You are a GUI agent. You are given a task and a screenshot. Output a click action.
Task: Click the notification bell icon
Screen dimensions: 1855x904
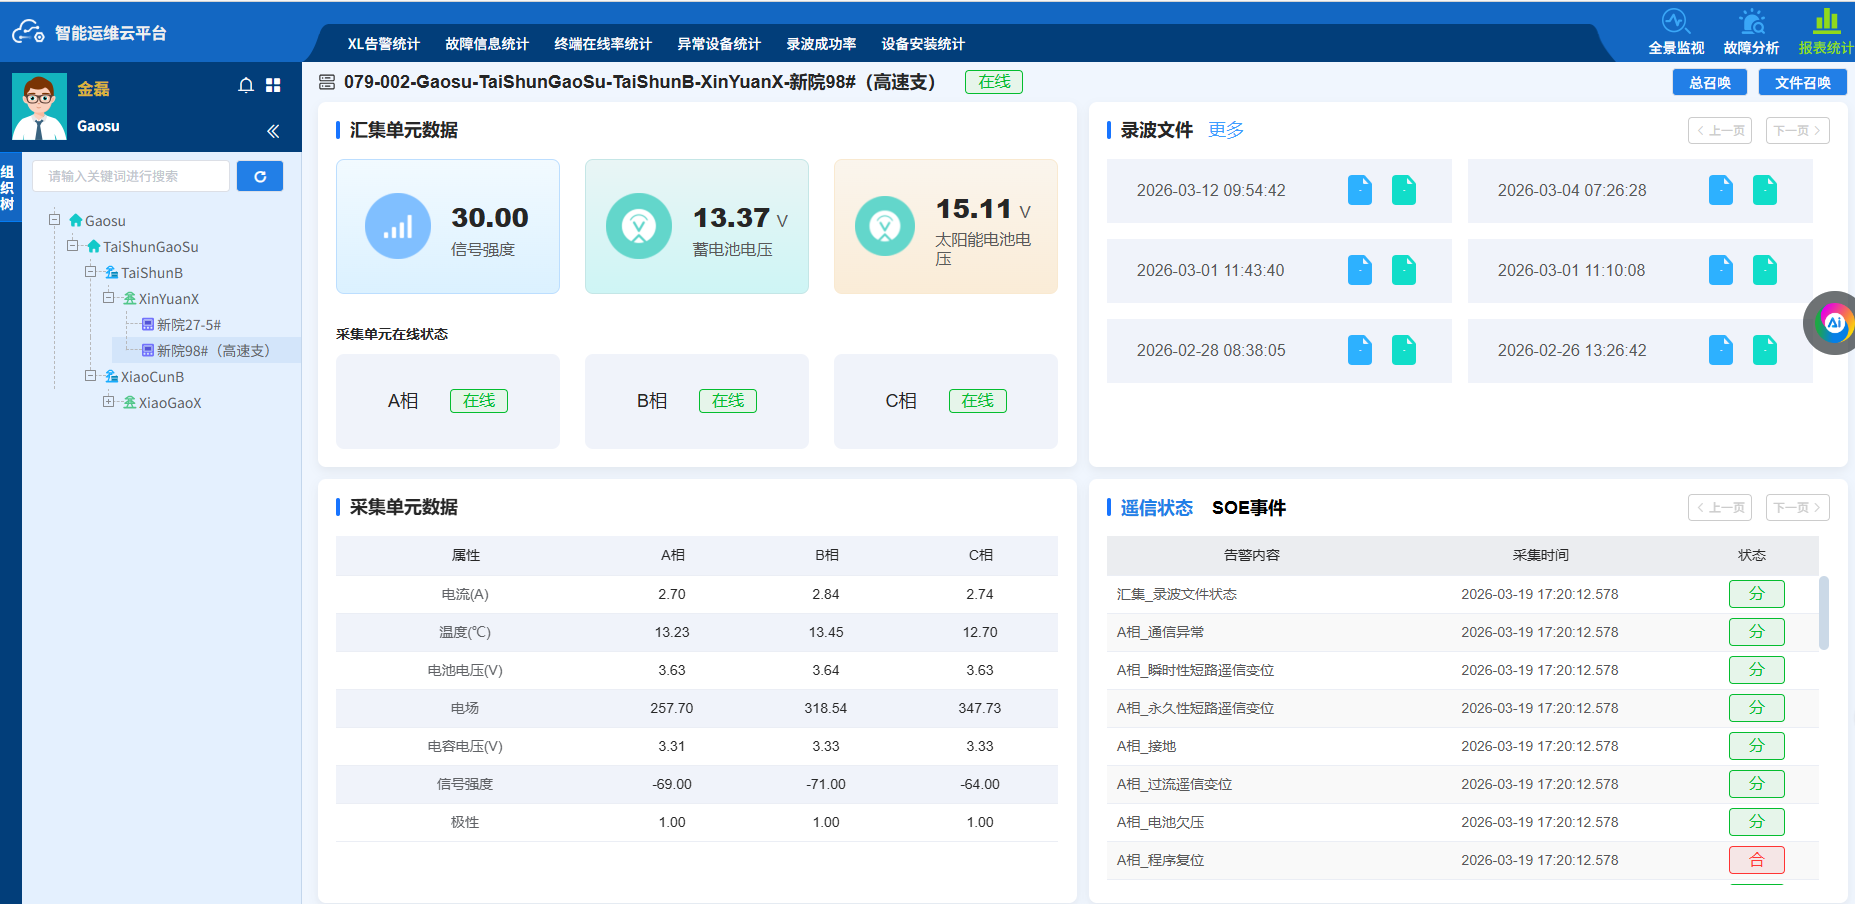[246, 86]
